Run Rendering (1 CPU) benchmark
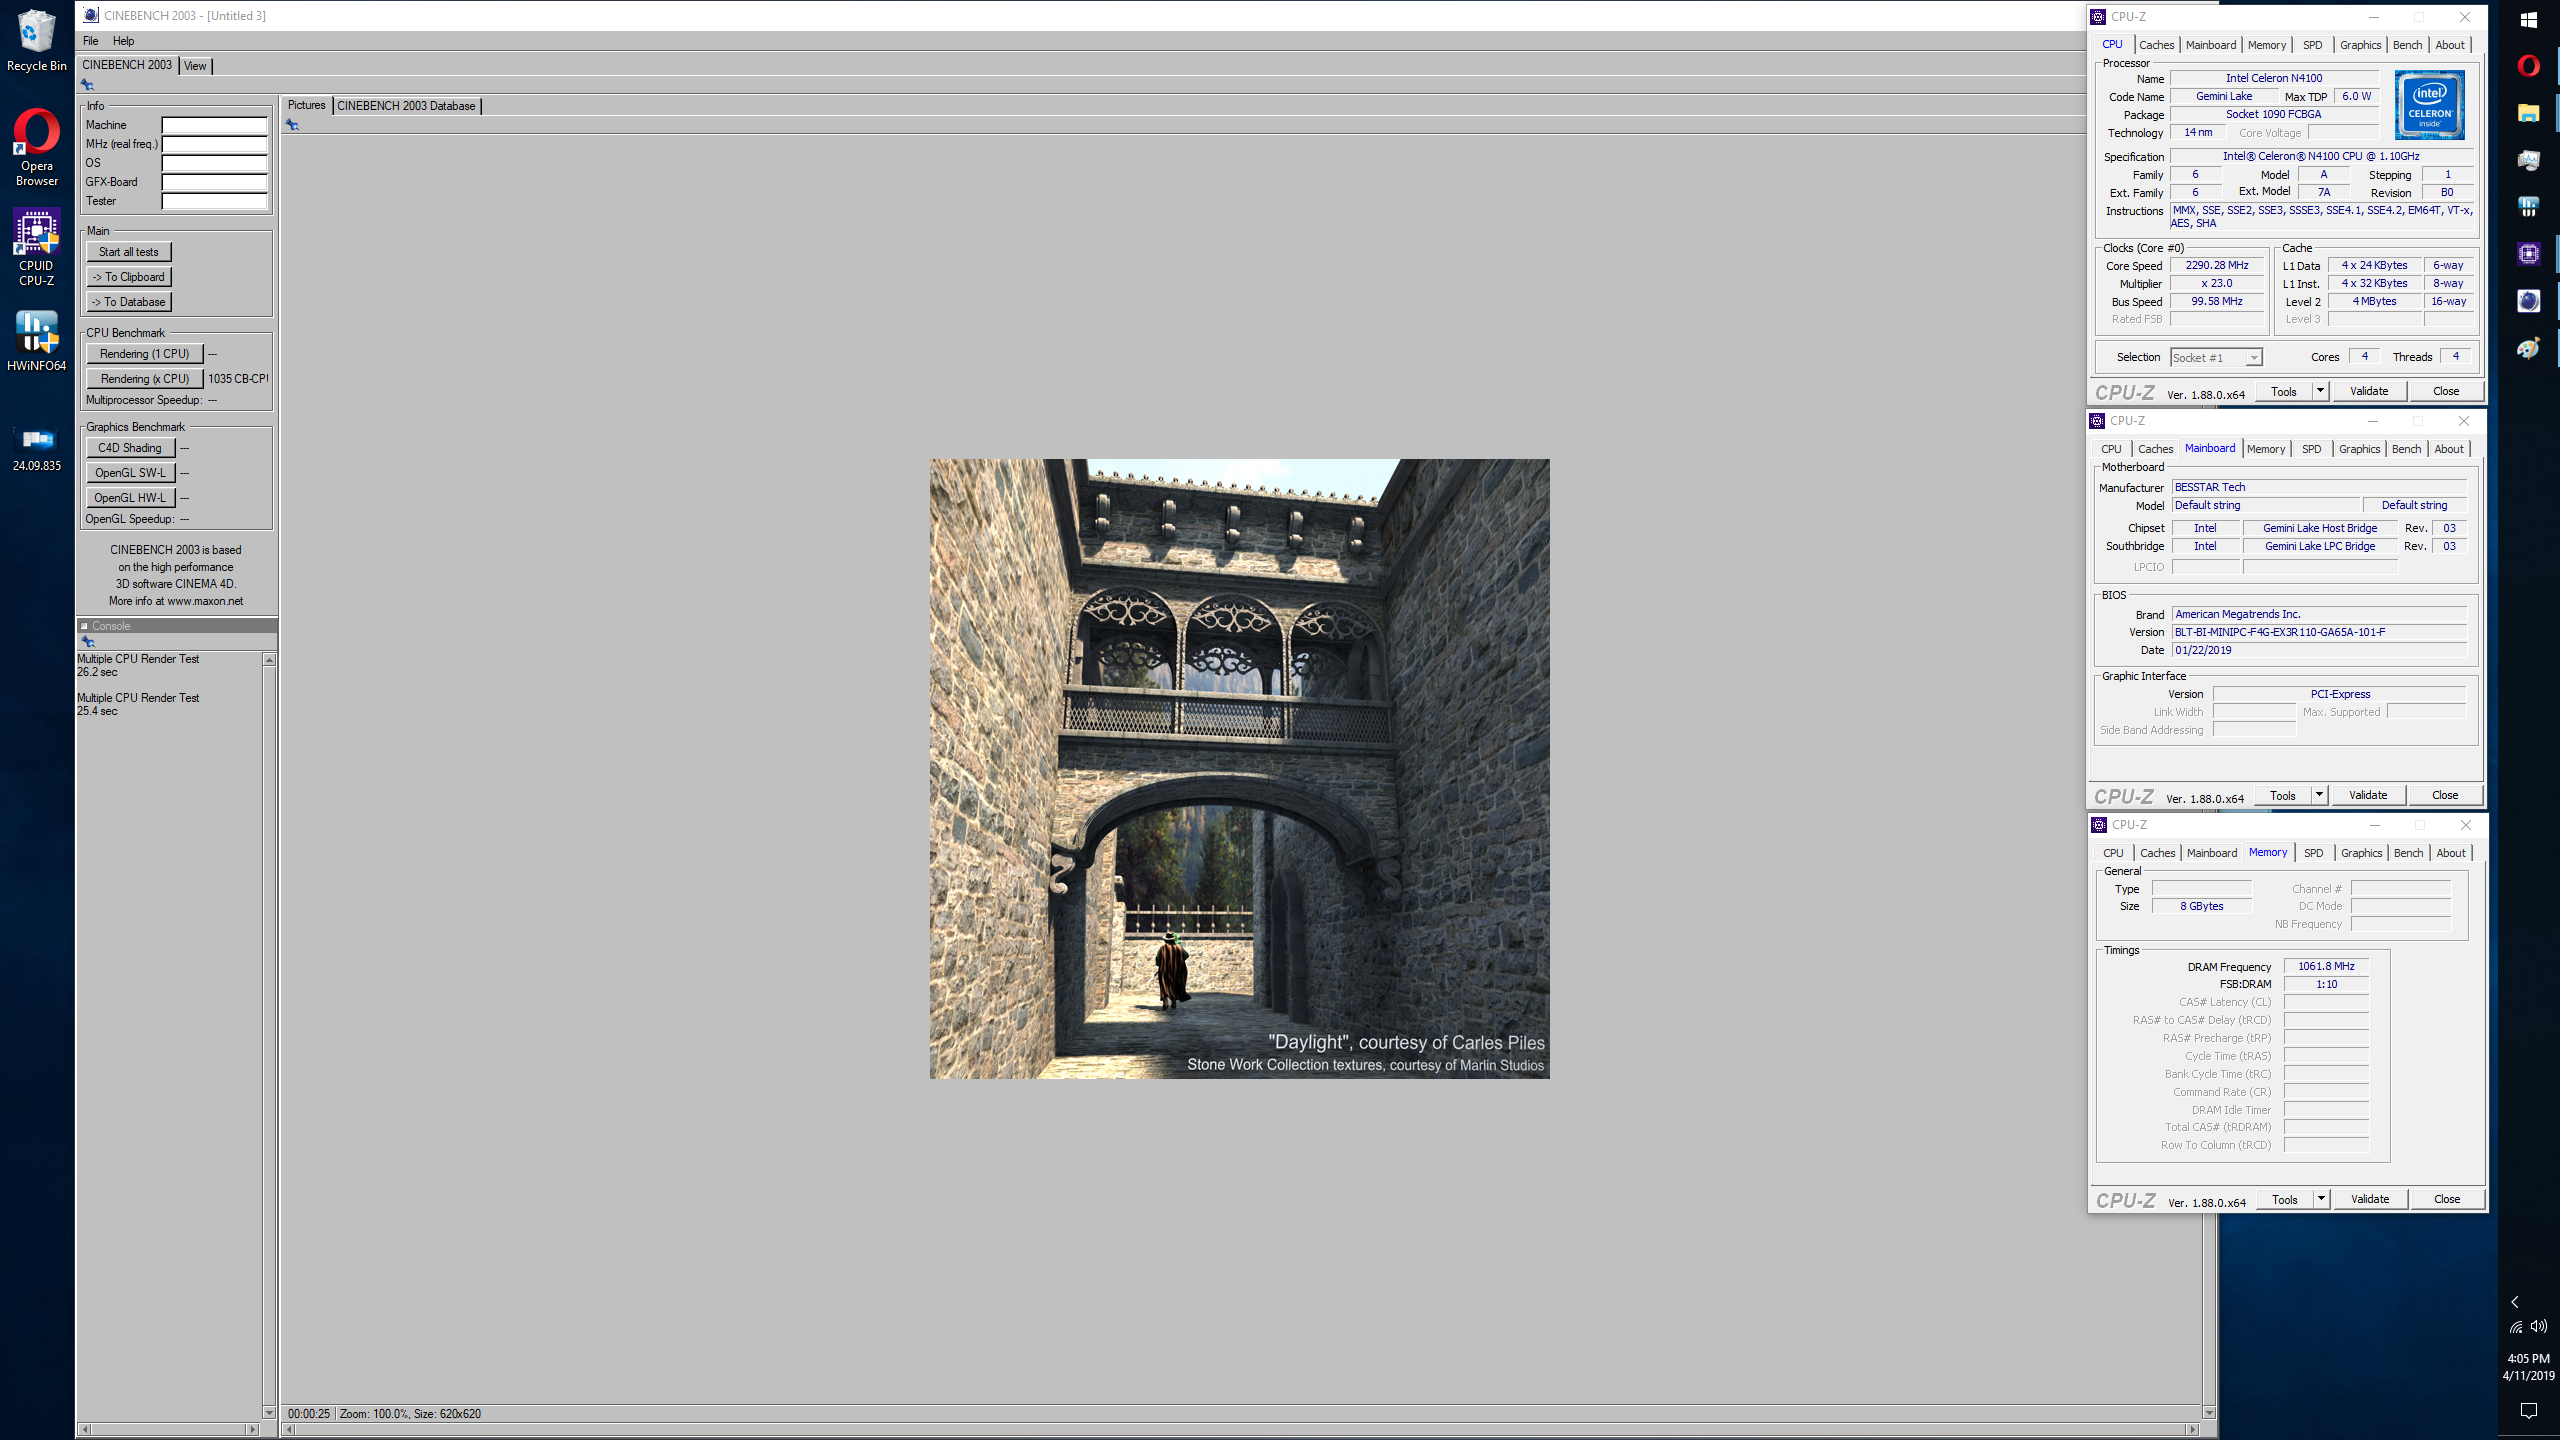The image size is (2560, 1440). click(x=145, y=354)
